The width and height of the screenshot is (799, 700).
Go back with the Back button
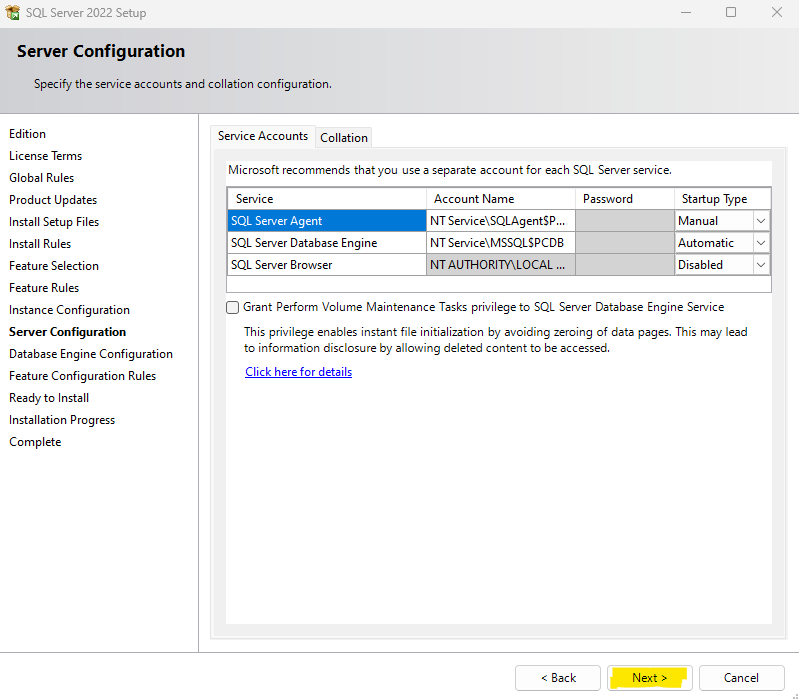point(558,678)
